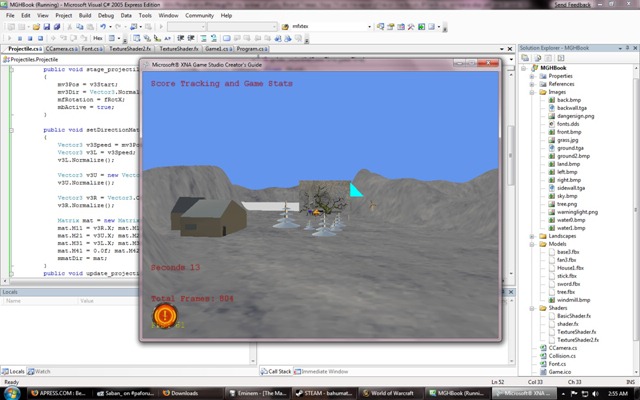Click Windows Start orb on taskbar

12,393
